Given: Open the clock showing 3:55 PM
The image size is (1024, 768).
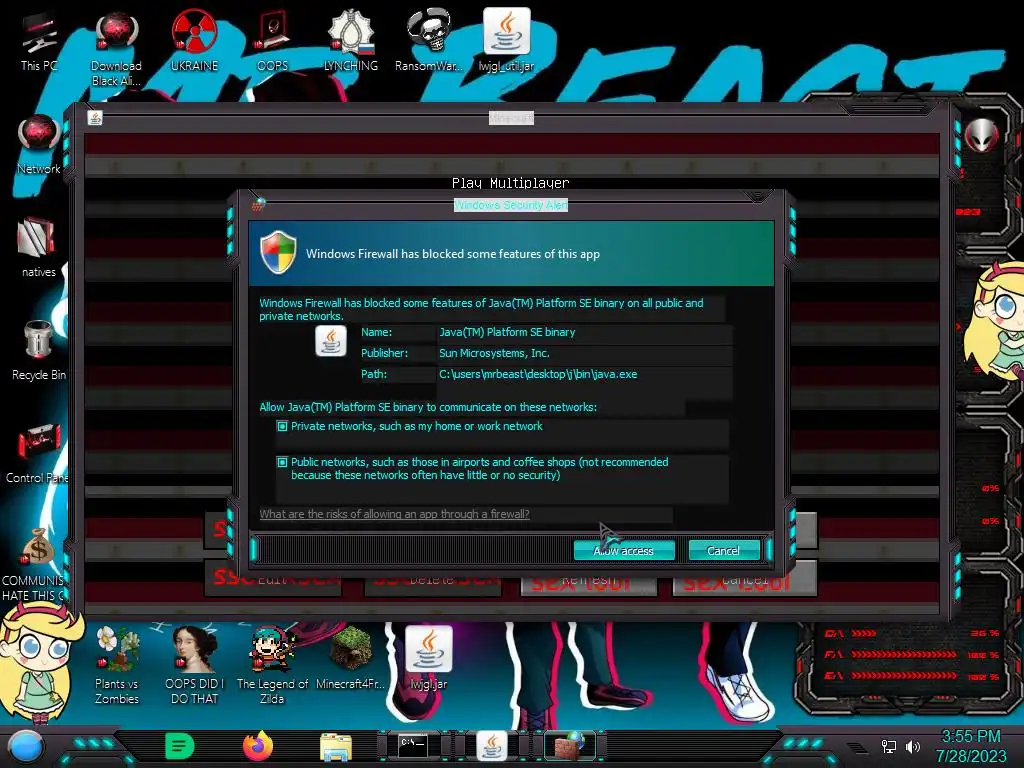Looking at the screenshot, I should (970, 737).
